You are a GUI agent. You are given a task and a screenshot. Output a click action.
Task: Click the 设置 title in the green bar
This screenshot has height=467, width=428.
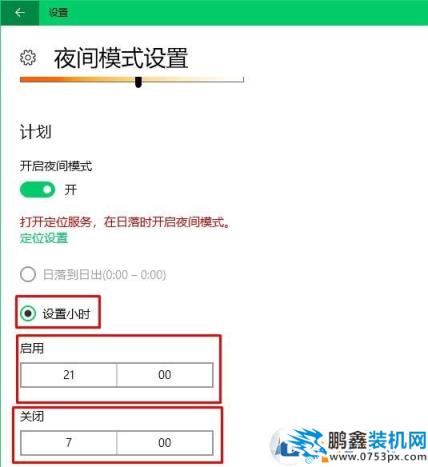58,13
